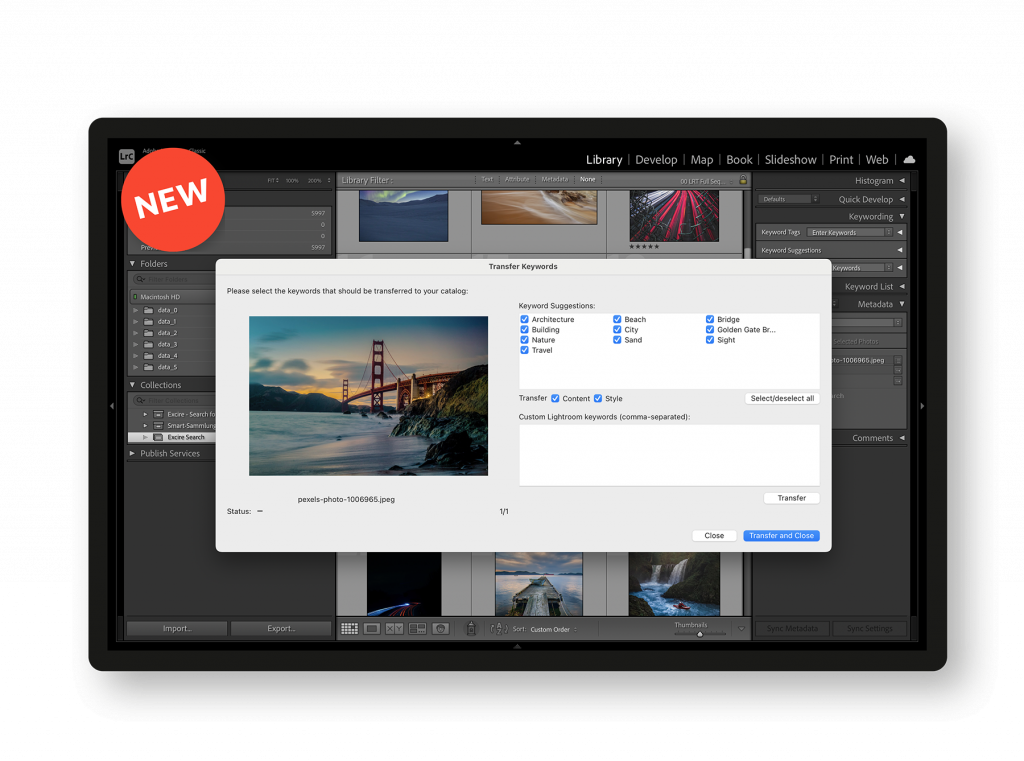
Task: Open Survey view icon
Action: [417, 629]
